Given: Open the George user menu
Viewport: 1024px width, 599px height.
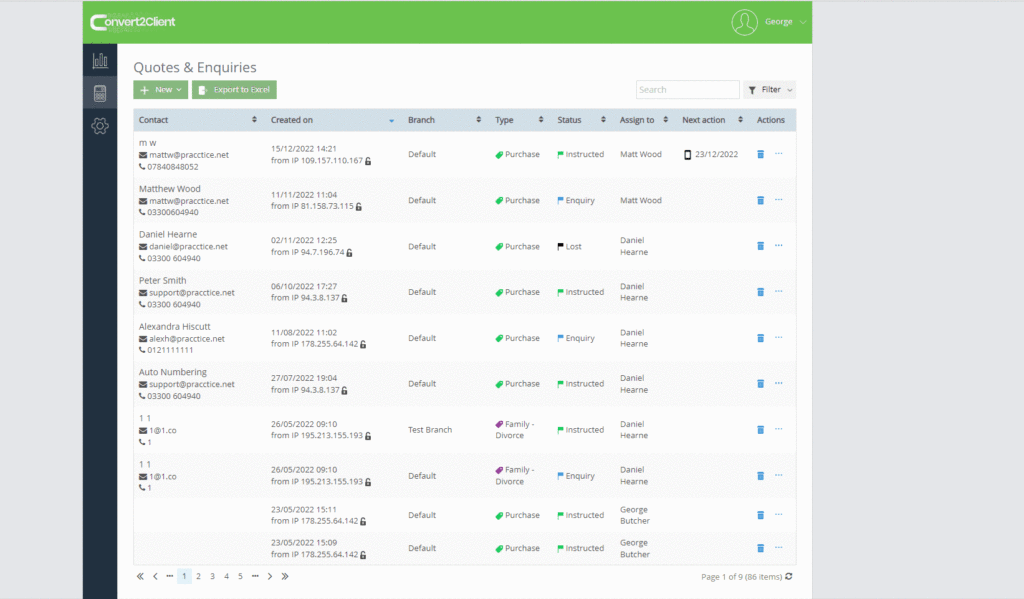Looking at the screenshot, I should (785, 22).
